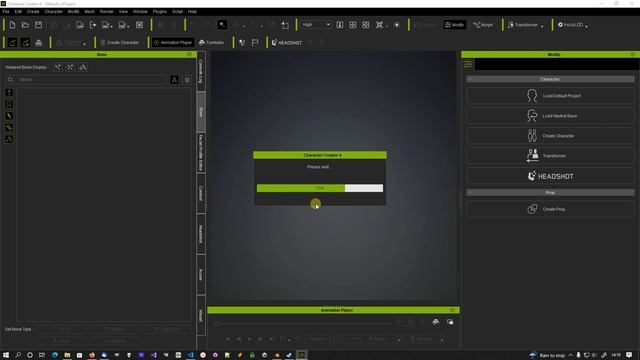Click the Modify panel sliders tab icon

[x=468, y=64]
